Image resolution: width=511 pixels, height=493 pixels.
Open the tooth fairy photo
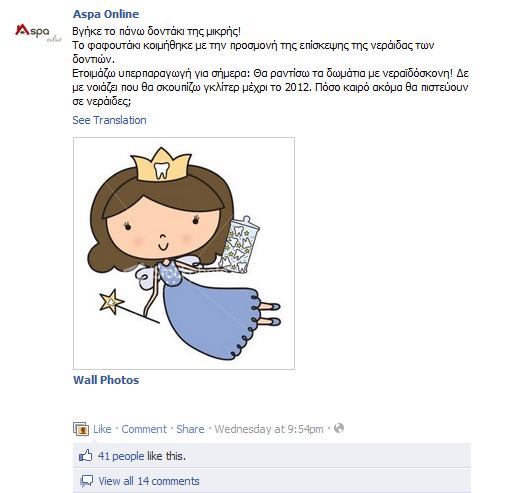click(x=184, y=253)
